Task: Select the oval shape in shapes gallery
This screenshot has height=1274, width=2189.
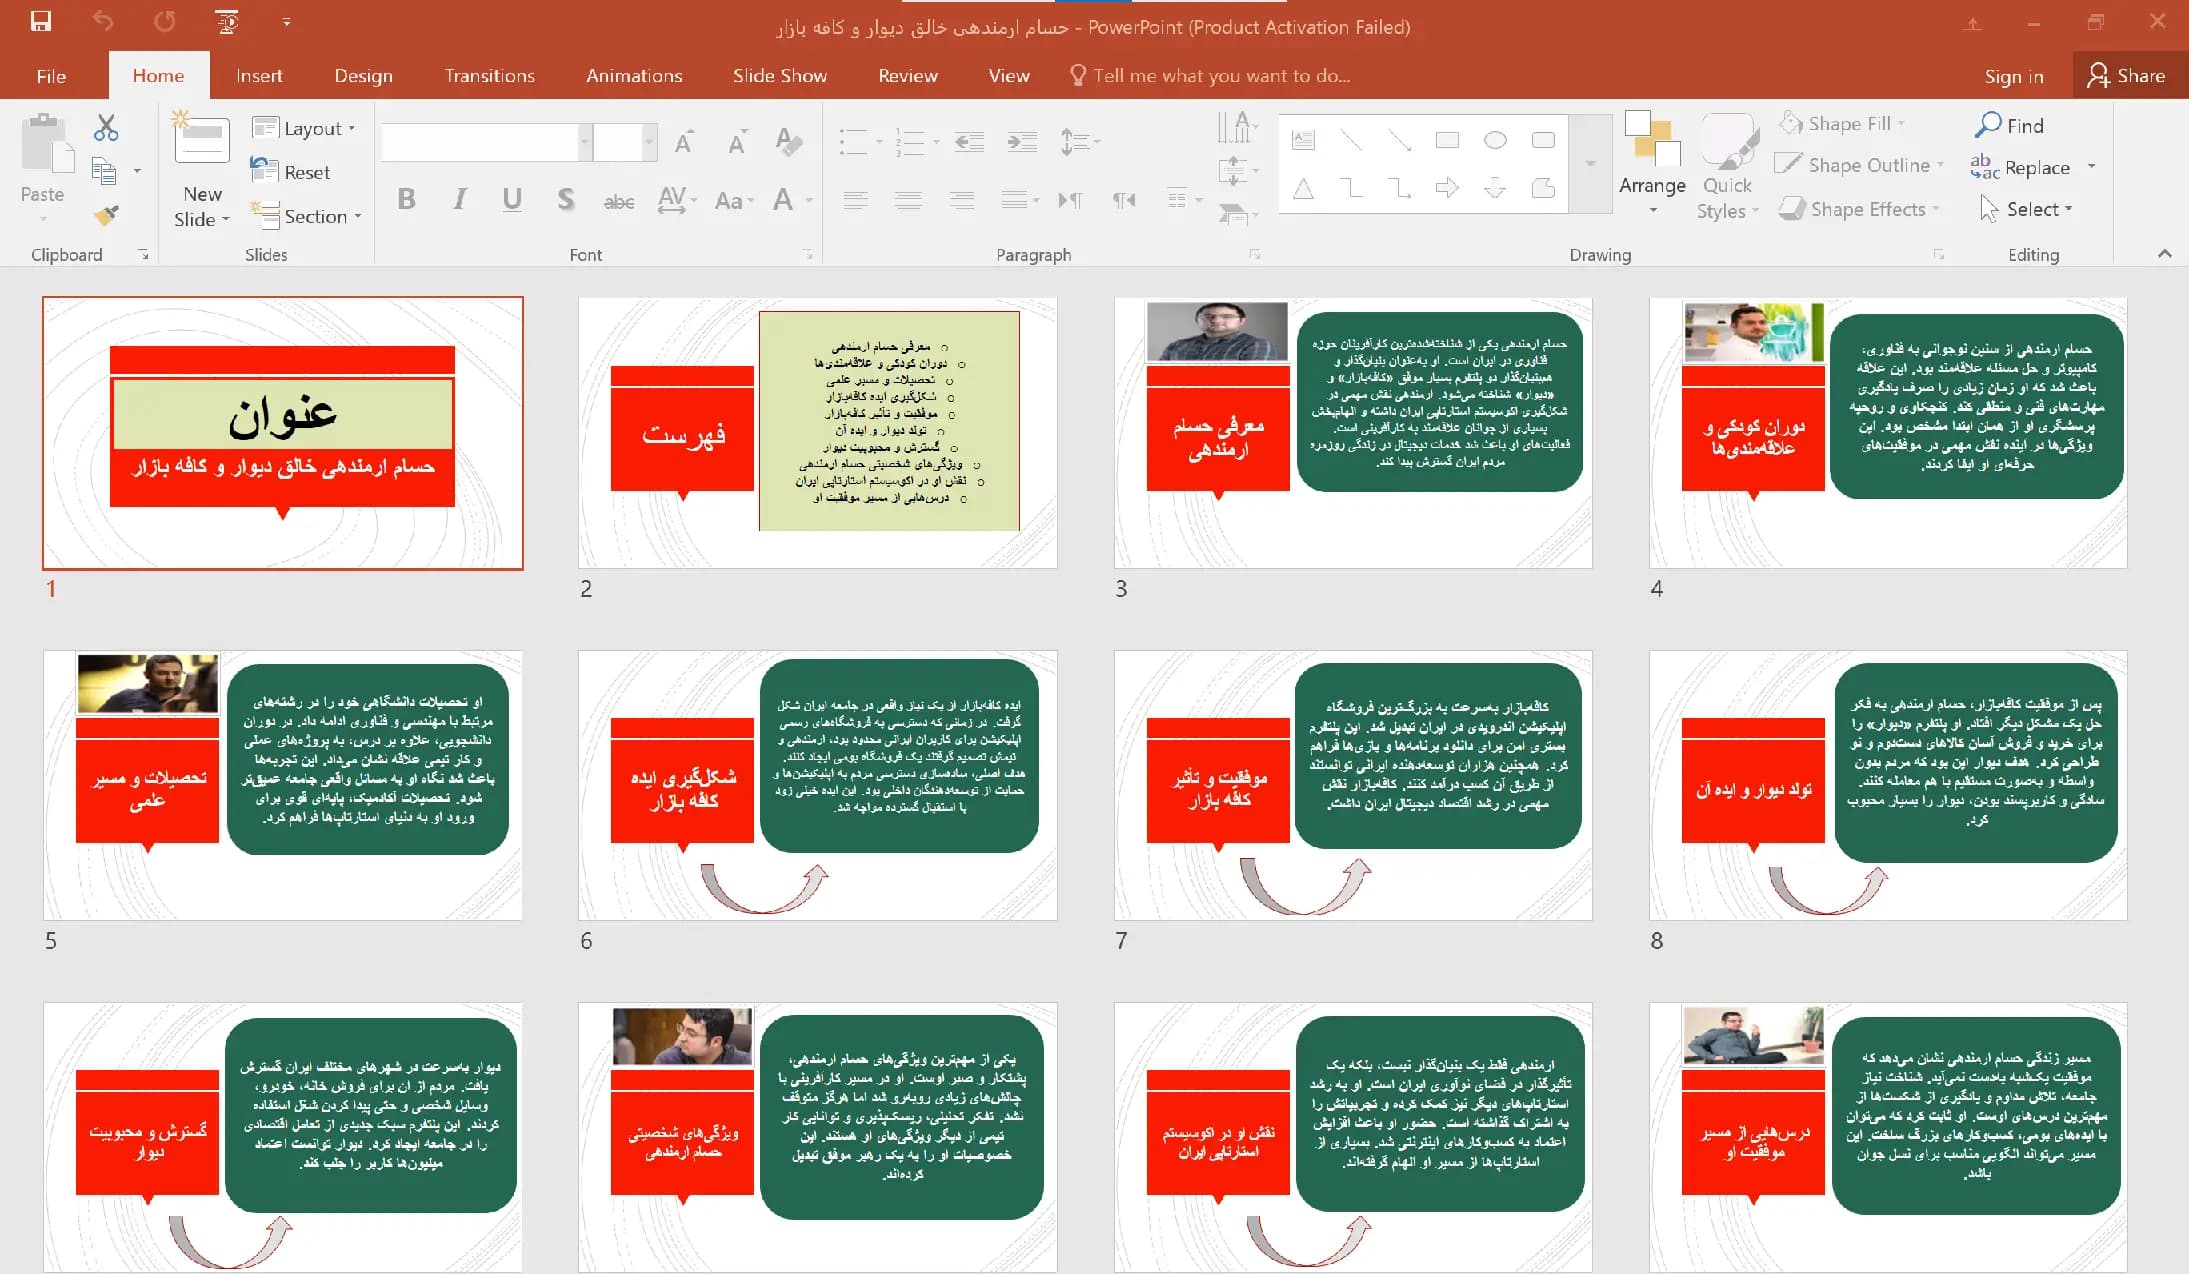Action: pyautogui.click(x=1495, y=140)
